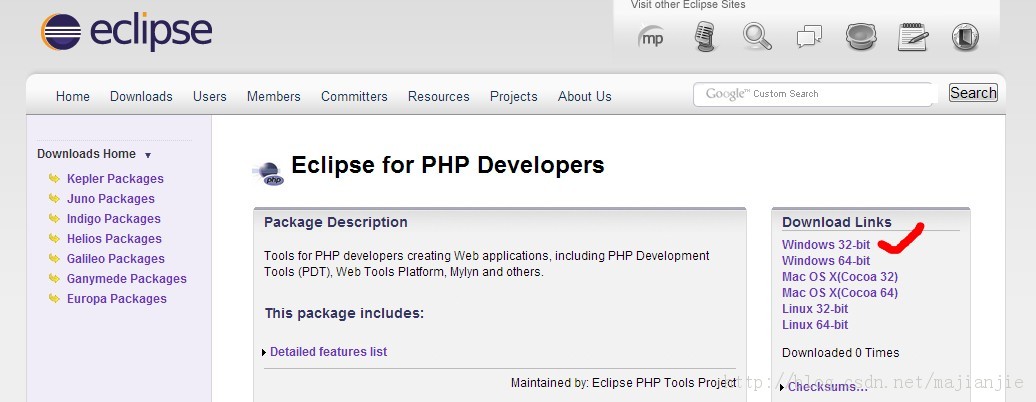Open the notepad wiki icon
This screenshot has width=1036, height=402.
point(912,36)
